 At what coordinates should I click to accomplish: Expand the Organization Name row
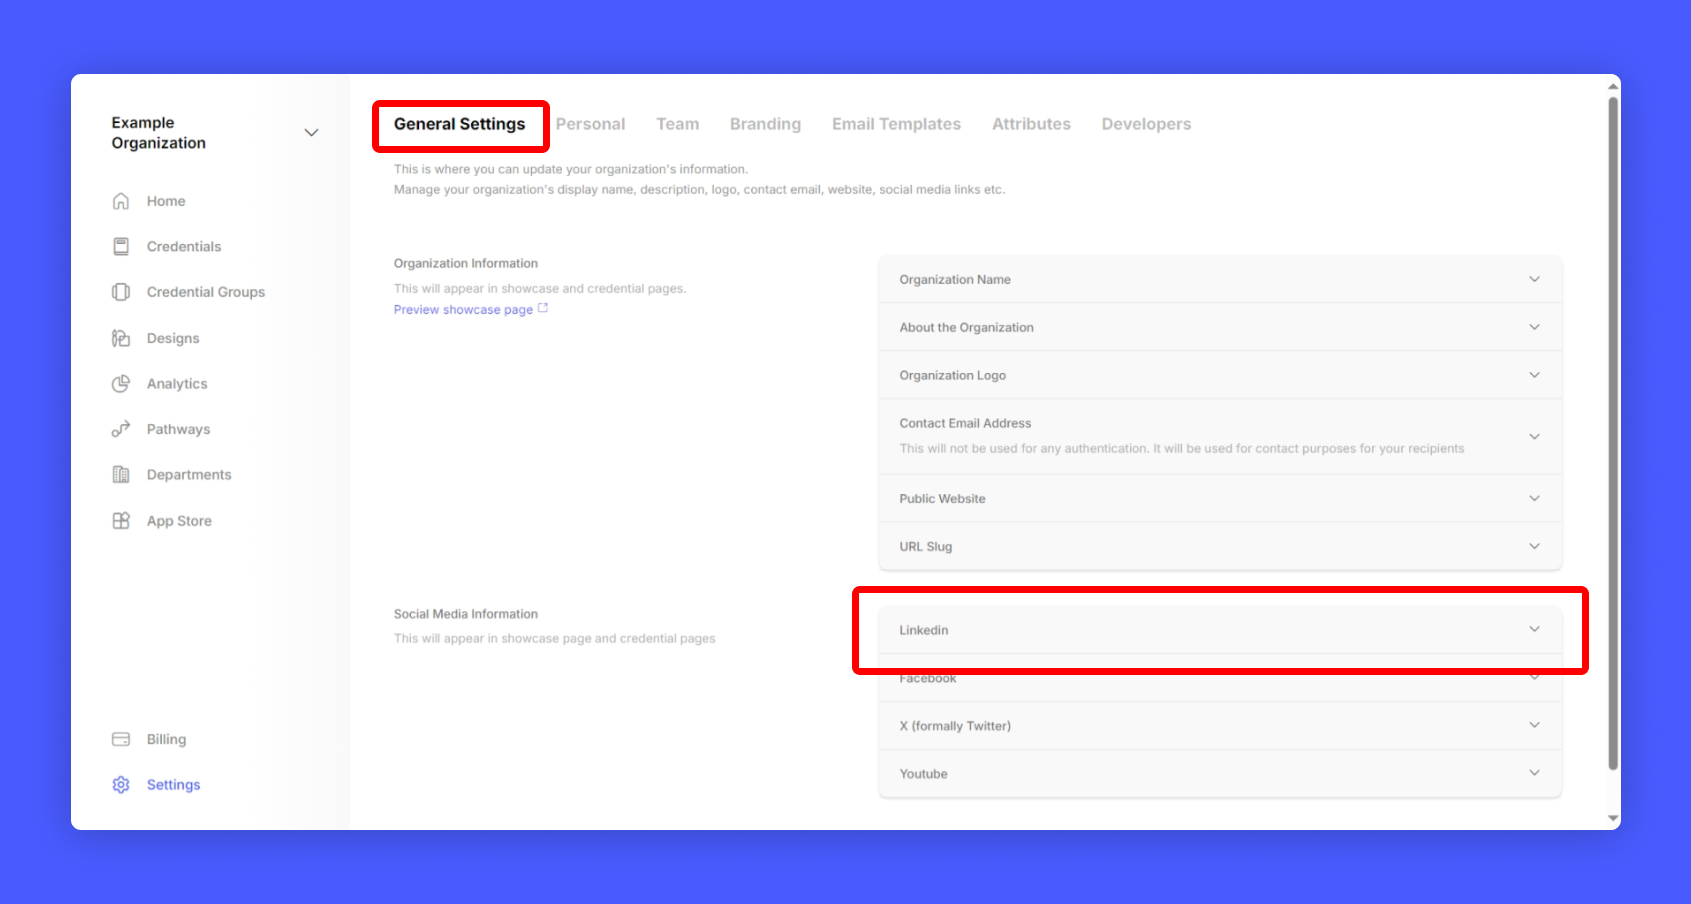pos(1219,280)
